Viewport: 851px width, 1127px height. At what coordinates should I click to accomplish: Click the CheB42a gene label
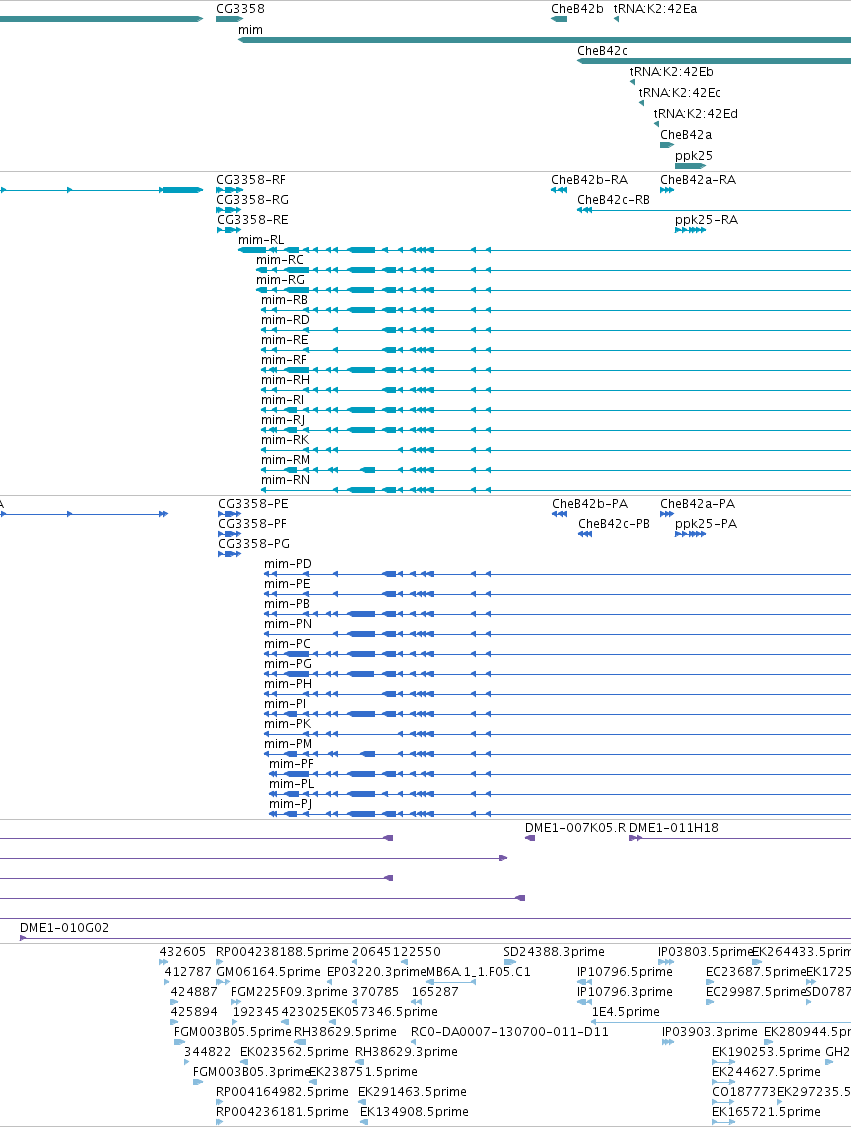click(686, 134)
